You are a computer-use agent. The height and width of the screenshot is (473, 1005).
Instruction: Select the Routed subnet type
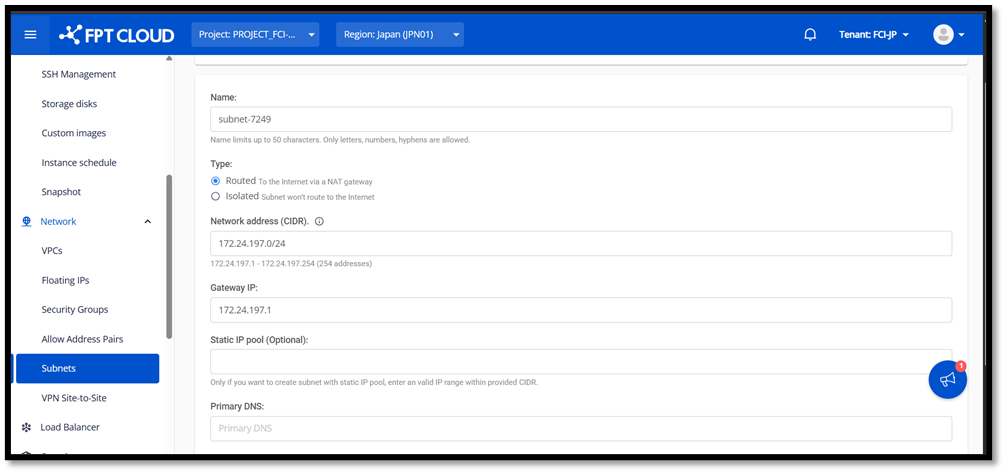216,181
